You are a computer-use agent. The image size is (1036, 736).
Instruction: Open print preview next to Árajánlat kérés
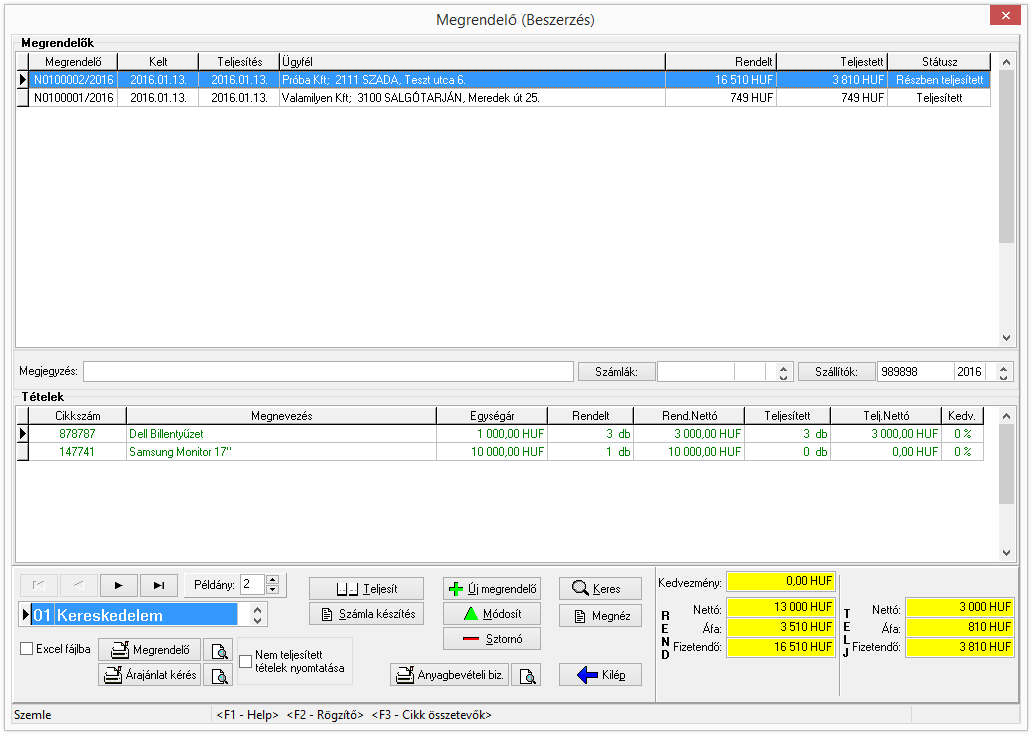point(218,675)
